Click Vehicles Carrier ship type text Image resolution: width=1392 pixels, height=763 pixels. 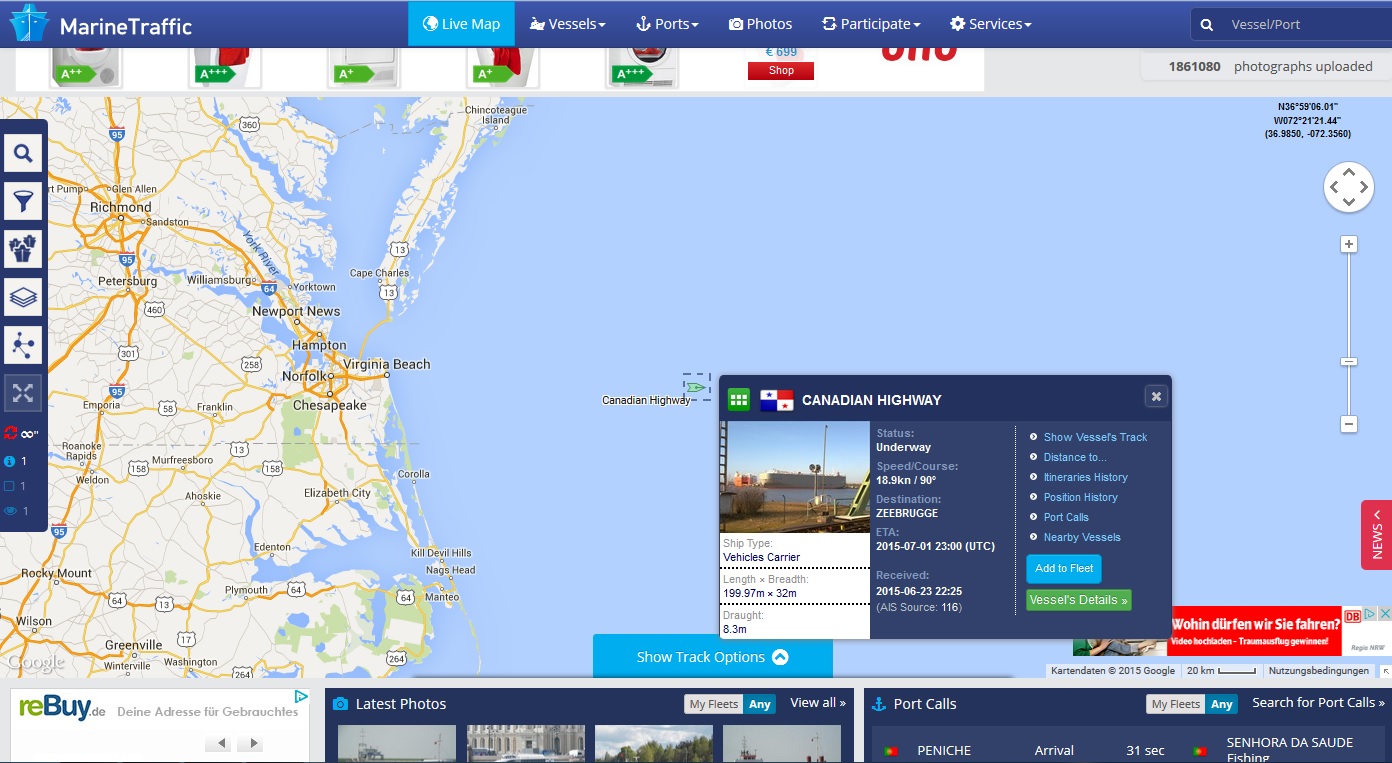(x=762, y=557)
